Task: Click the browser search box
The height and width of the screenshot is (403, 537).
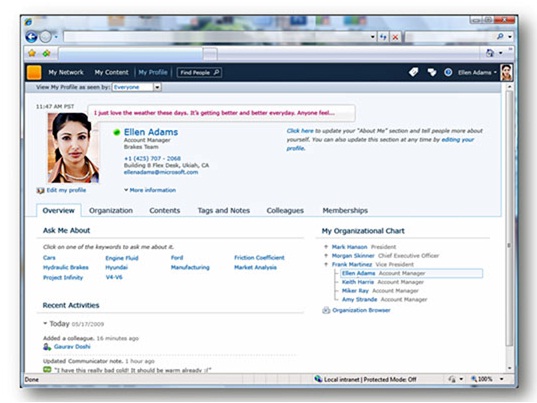Action: [449, 37]
